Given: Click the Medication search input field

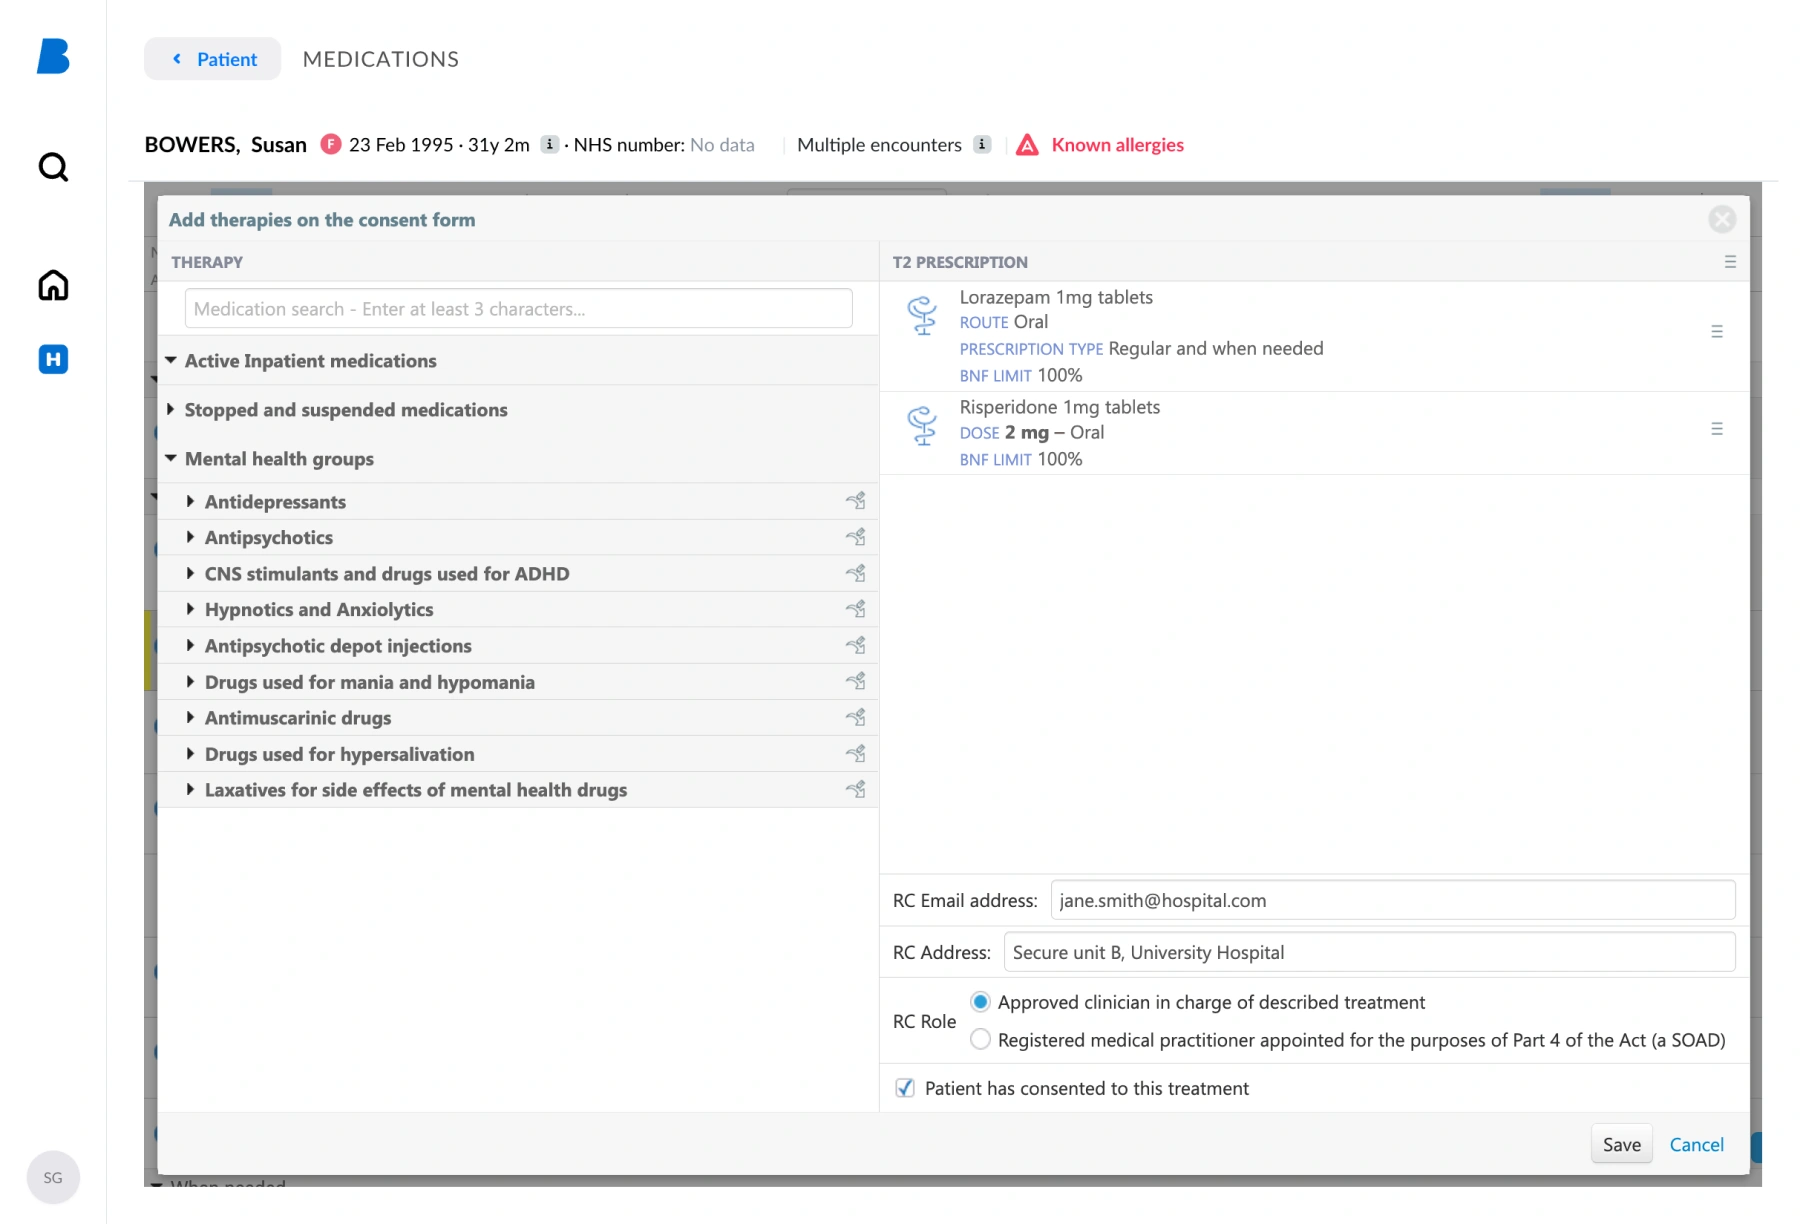Looking at the screenshot, I should click(518, 309).
